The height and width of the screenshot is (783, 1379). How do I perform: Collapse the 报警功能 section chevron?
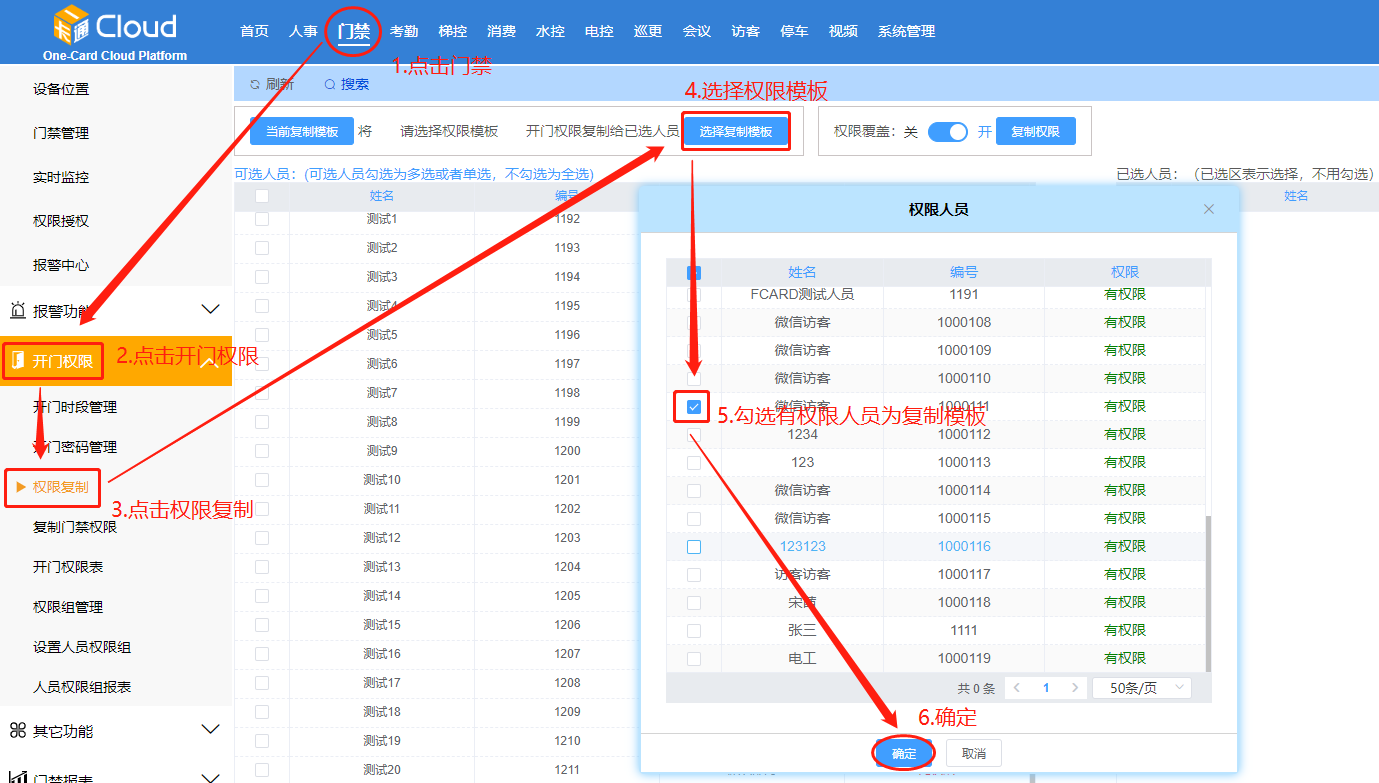tap(211, 309)
